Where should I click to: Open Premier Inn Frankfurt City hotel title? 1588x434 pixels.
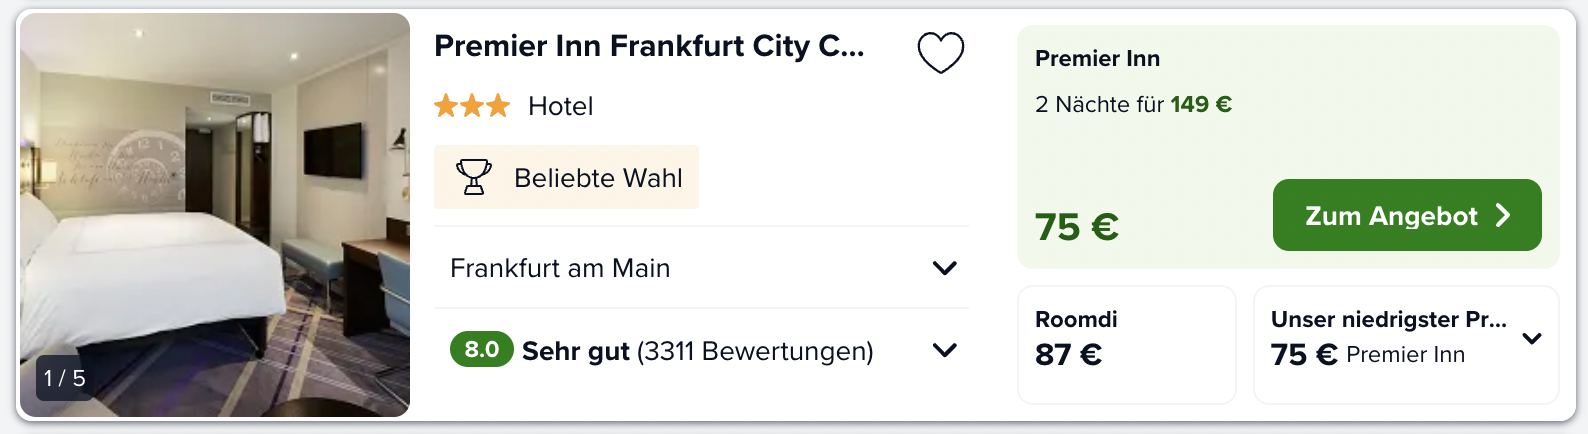[649, 46]
